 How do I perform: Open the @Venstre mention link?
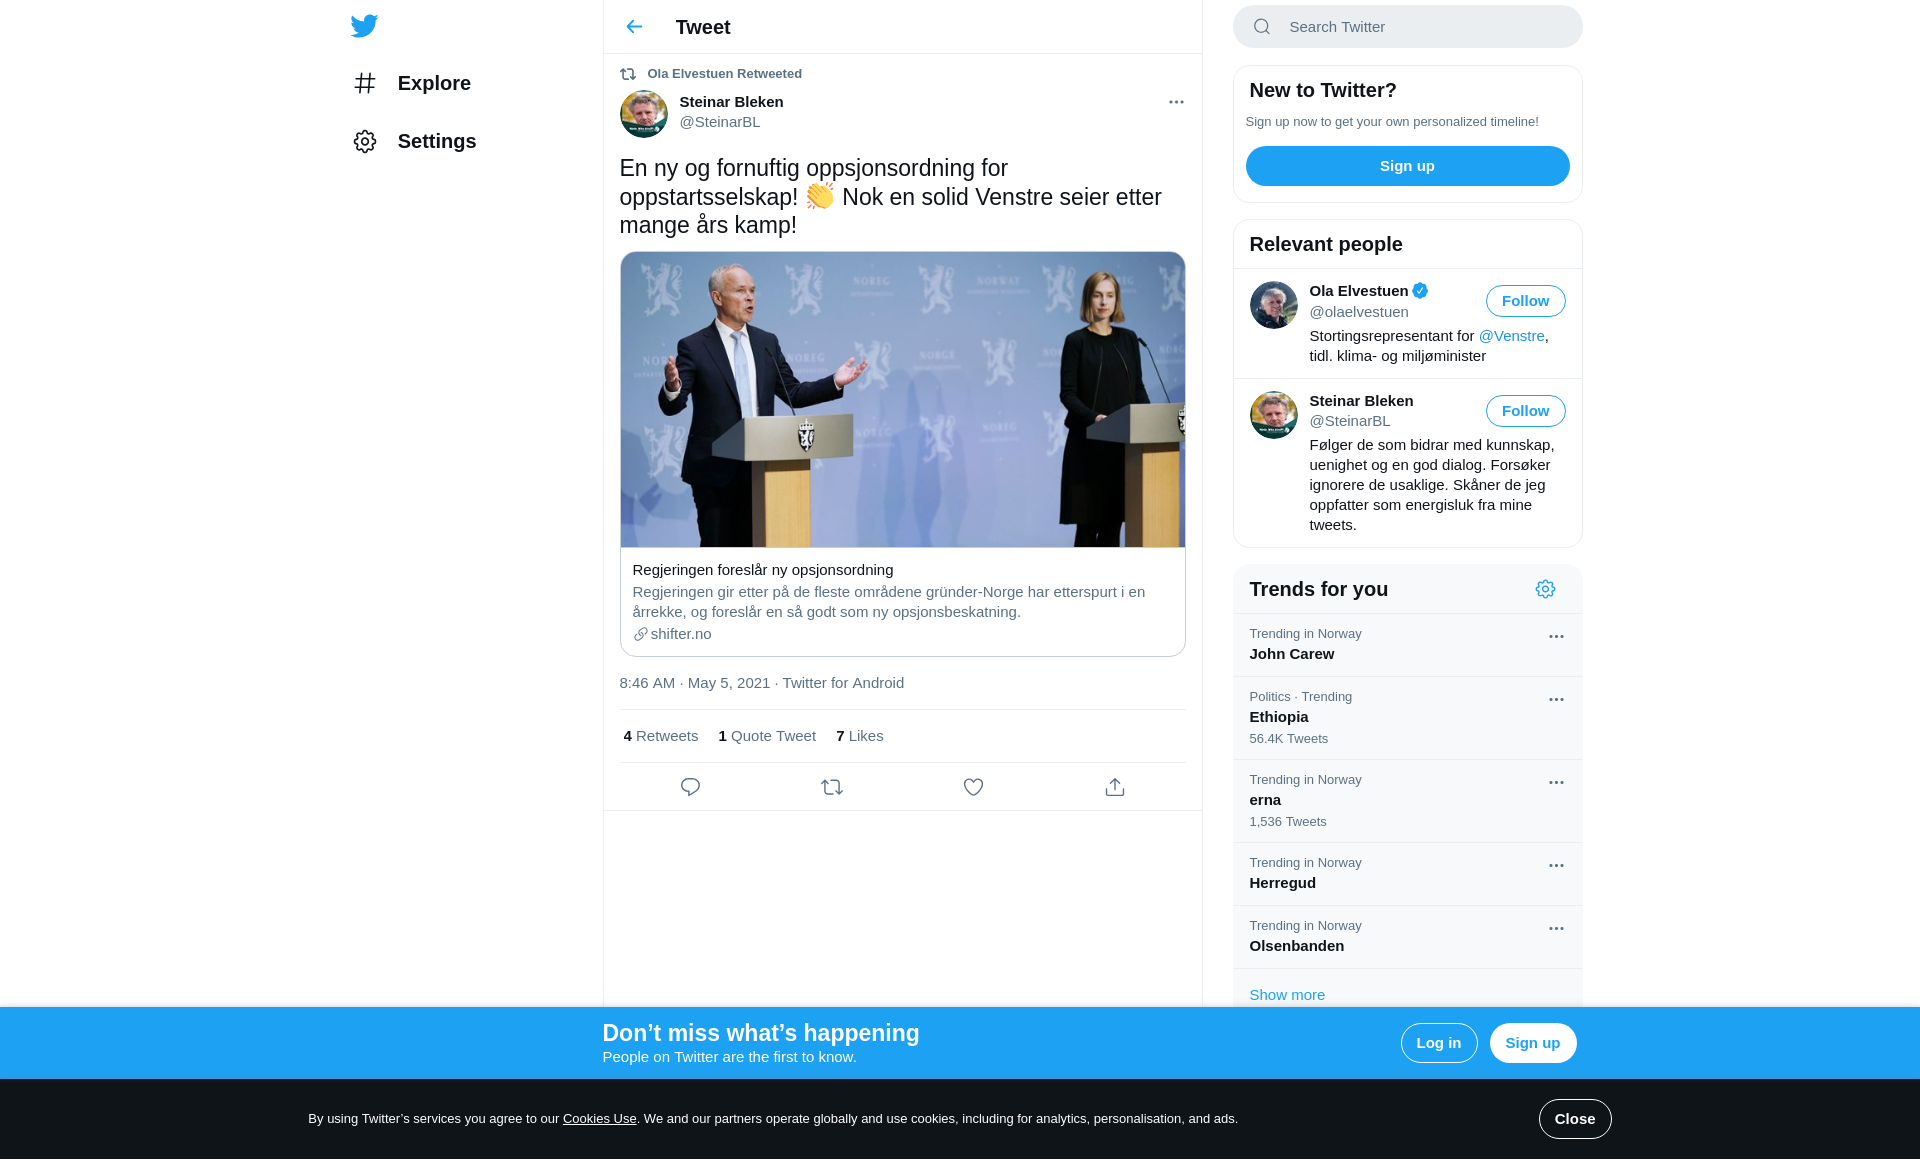point(1511,336)
